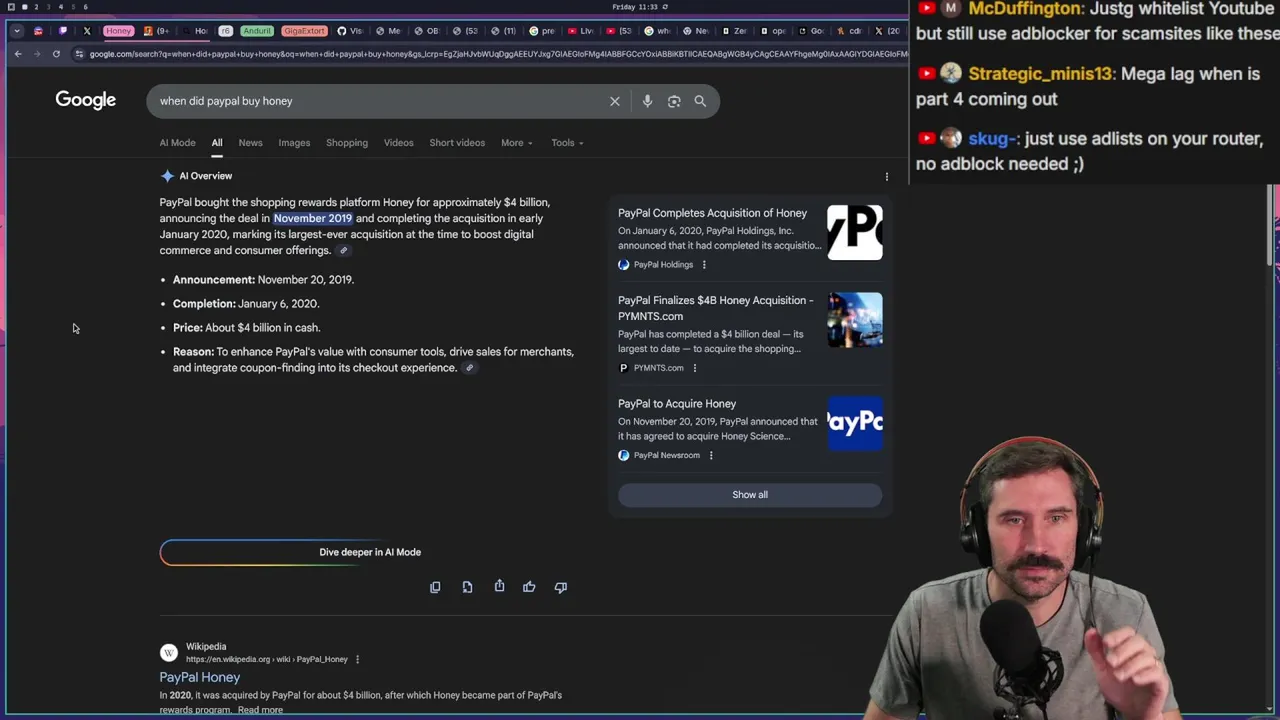The image size is (1280, 720).
Task: Select the Images search tab
Action: [294, 143]
